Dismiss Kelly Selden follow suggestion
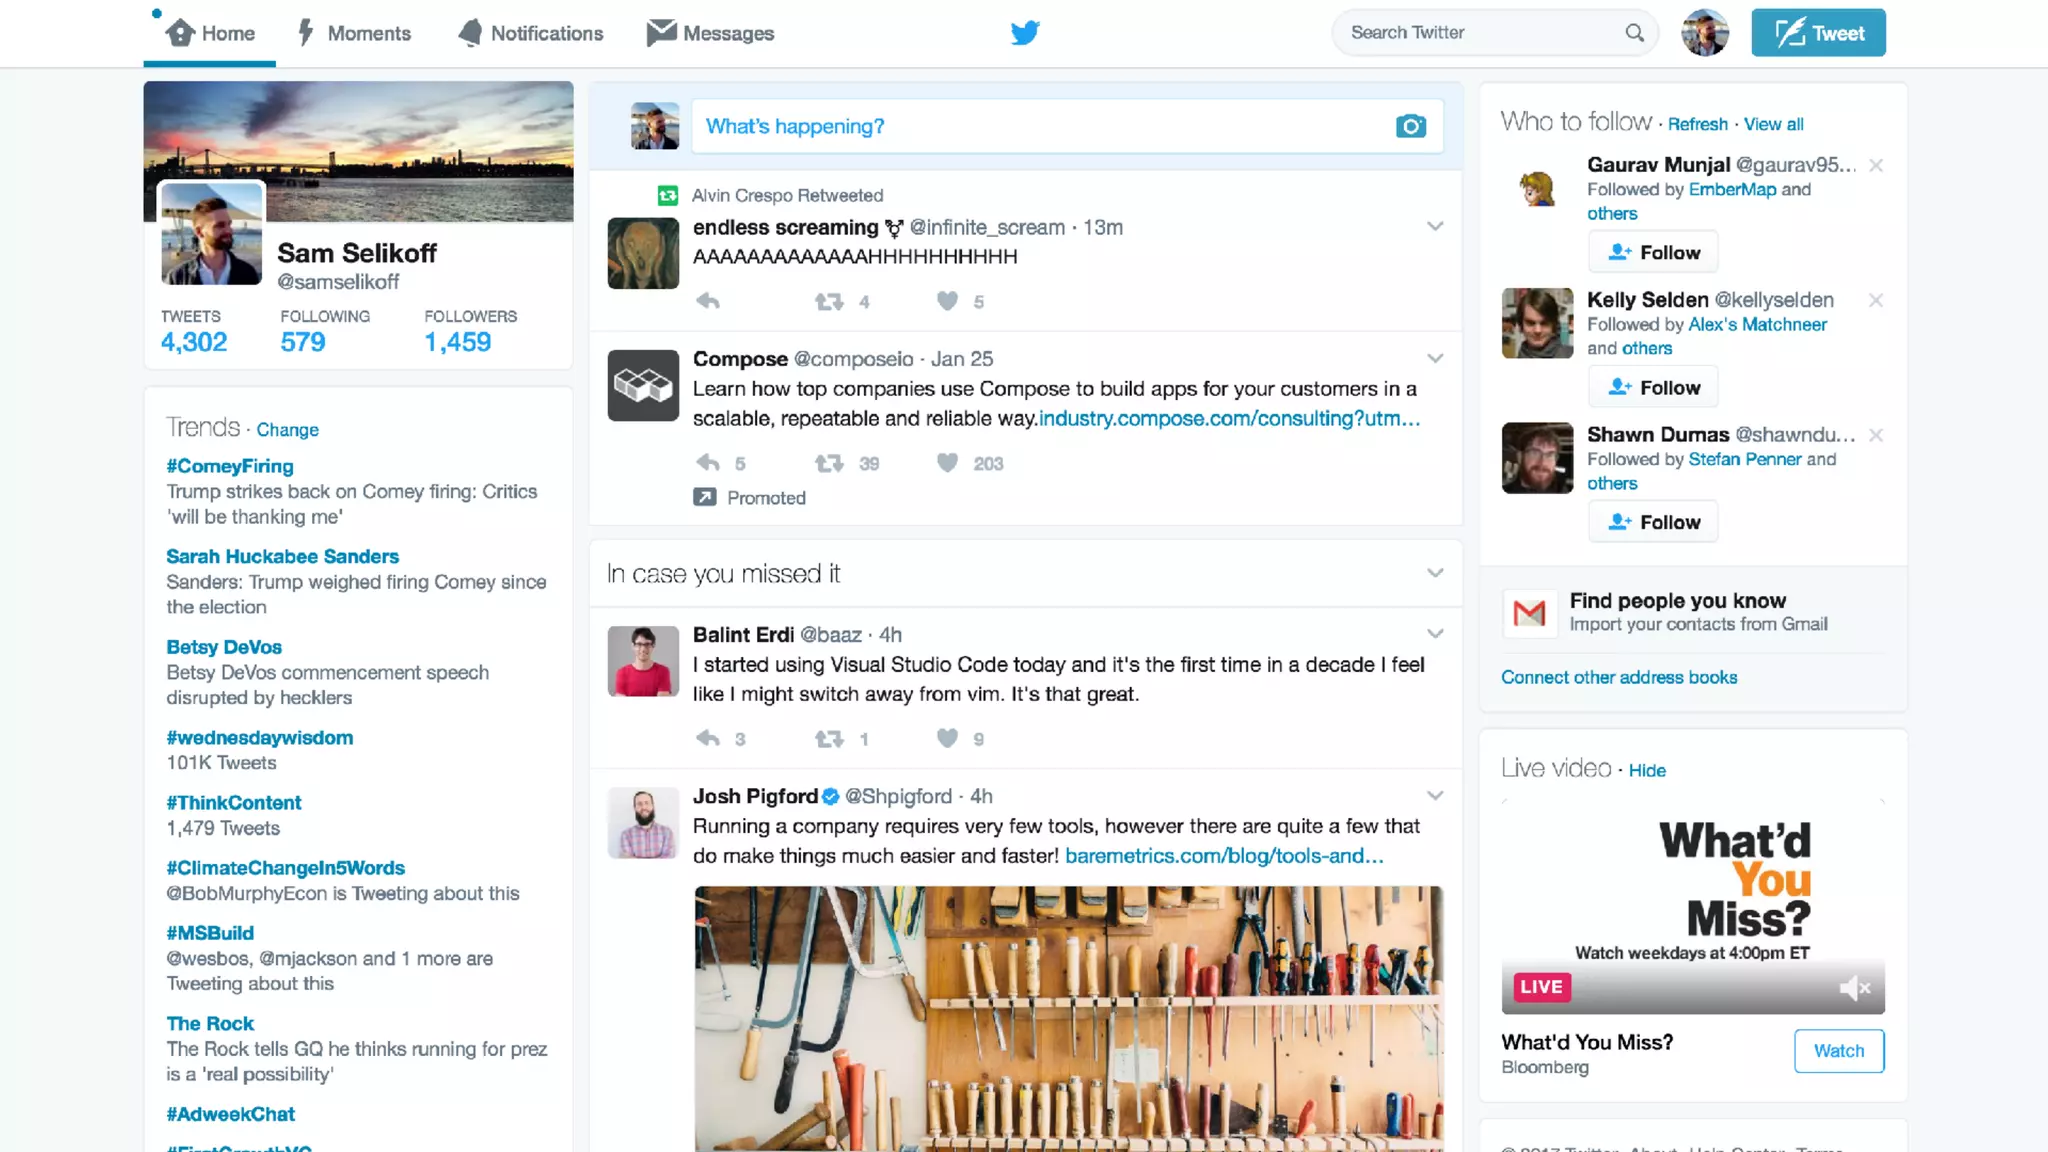2048x1152 pixels. pos(1876,300)
